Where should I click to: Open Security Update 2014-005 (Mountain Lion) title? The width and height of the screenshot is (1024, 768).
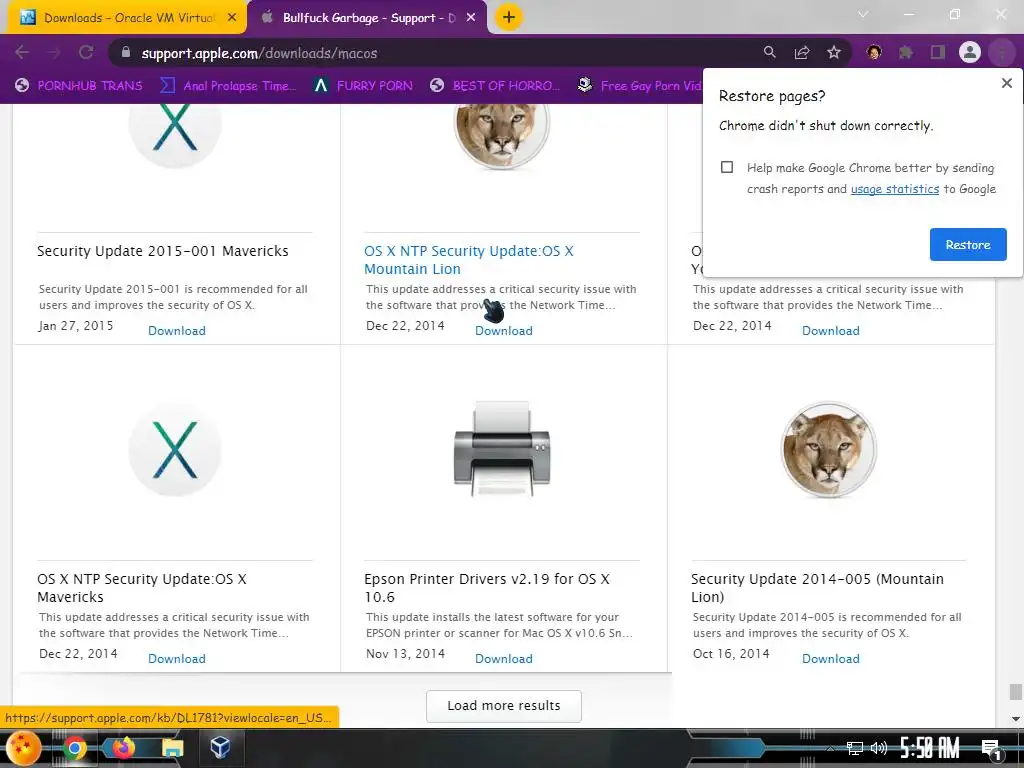coord(817,588)
